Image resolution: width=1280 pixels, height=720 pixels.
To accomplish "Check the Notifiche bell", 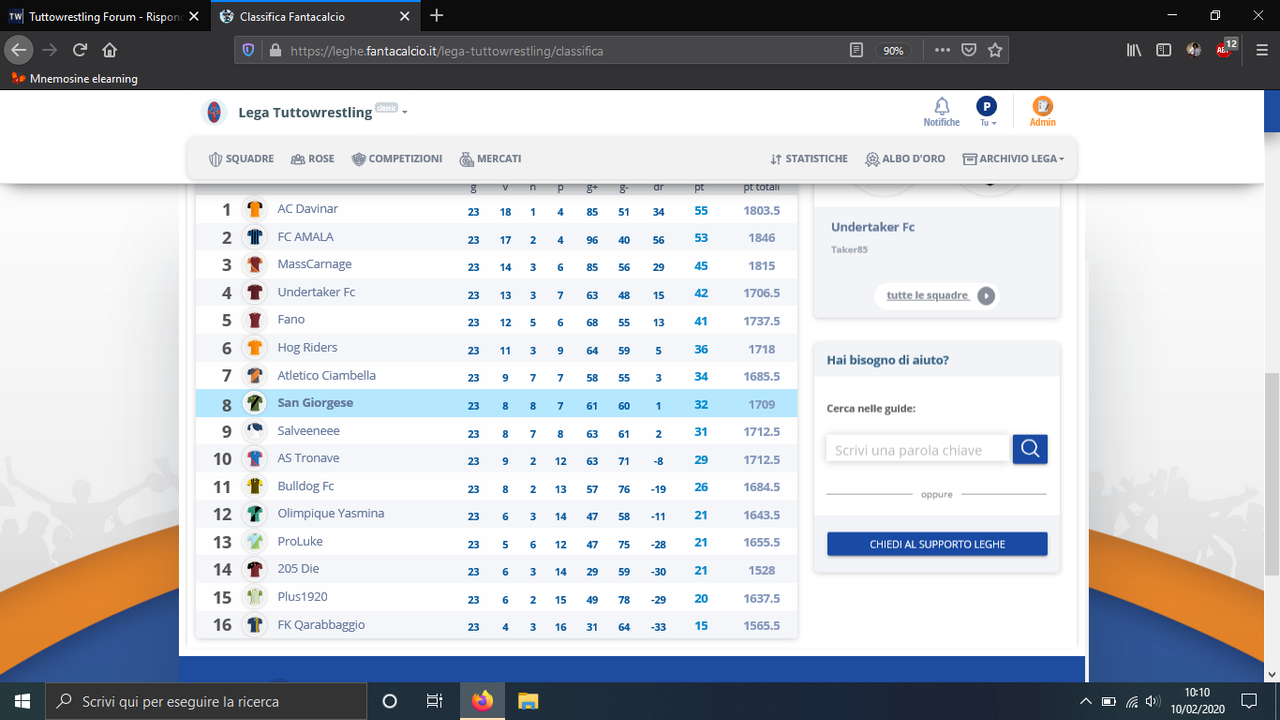I will click(x=941, y=111).
